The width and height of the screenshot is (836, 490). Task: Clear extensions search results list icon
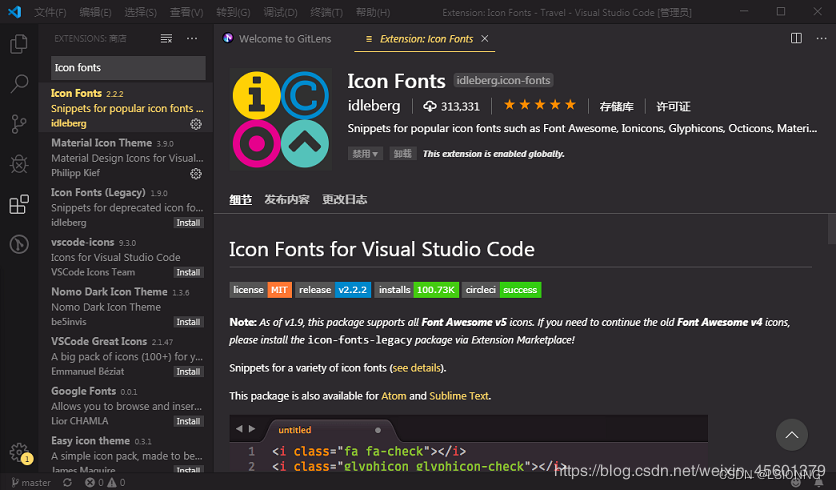point(166,38)
